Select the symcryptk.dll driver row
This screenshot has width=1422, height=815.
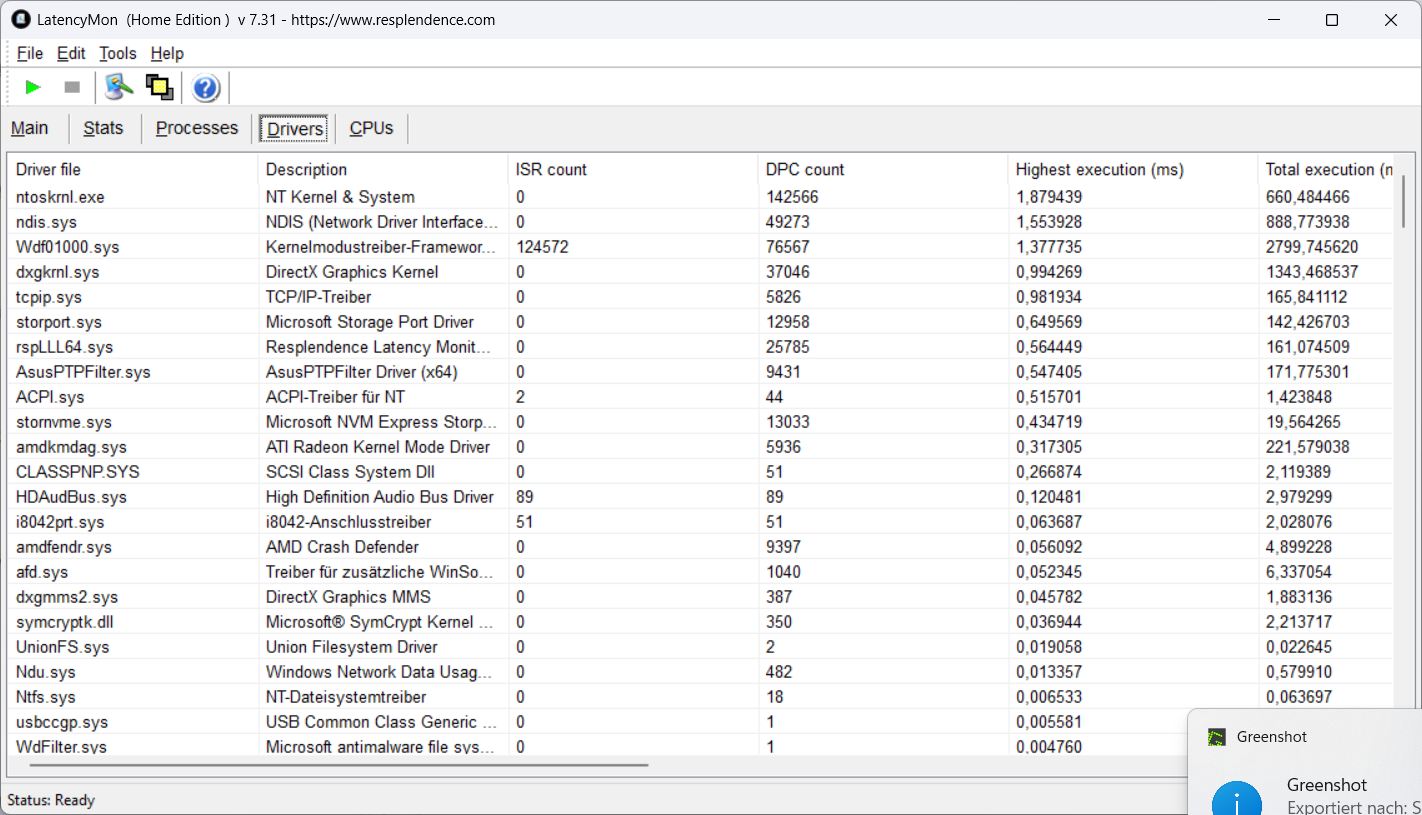pyautogui.click(x=700, y=622)
